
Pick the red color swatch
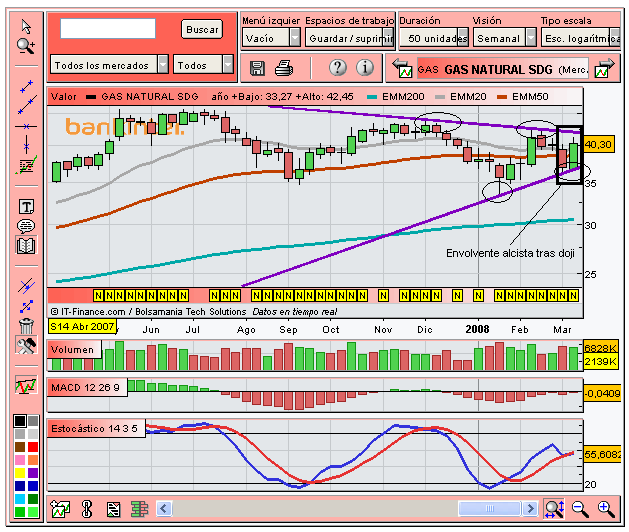[x=33, y=447]
